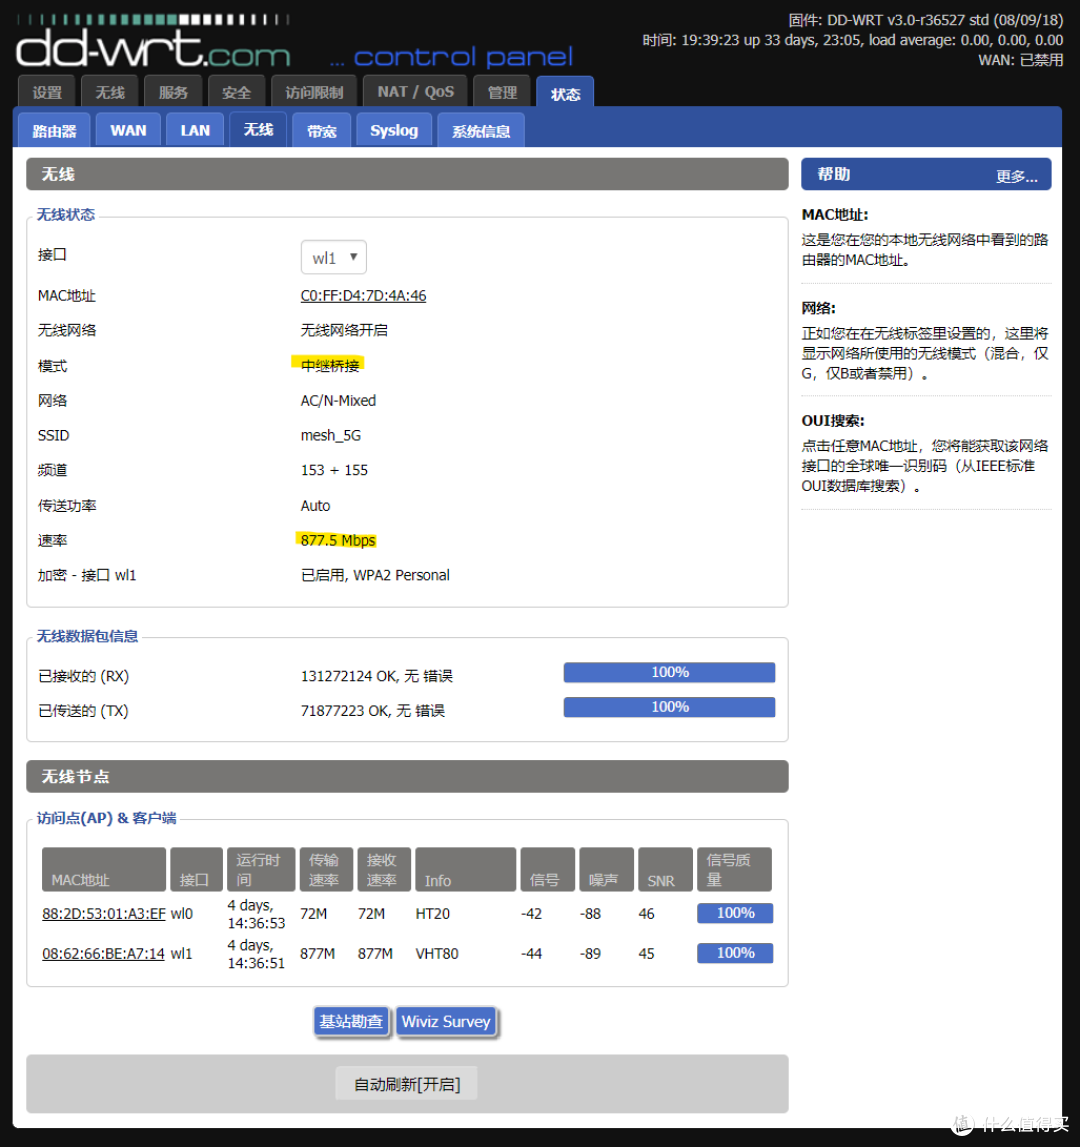Image resolution: width=1080 pixels, height=1147 pixels.
Task: Open the 带宽 sub-tab
Action: (321, 130)
